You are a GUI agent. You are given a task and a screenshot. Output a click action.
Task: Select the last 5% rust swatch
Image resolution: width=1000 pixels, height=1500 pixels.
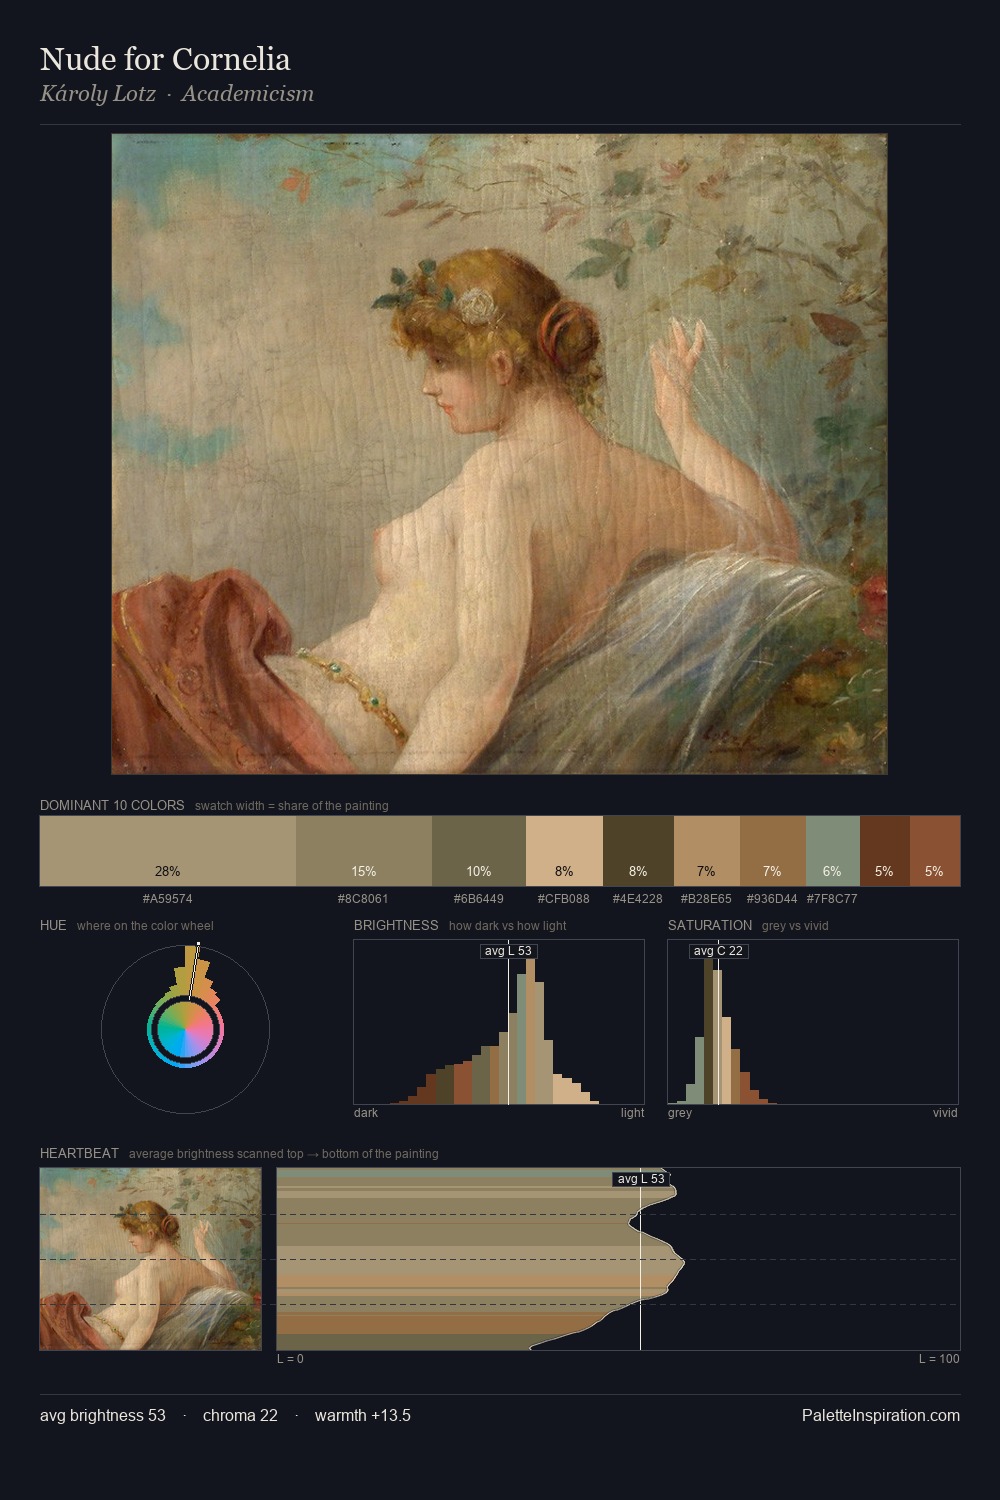click(x=935, y=851)
